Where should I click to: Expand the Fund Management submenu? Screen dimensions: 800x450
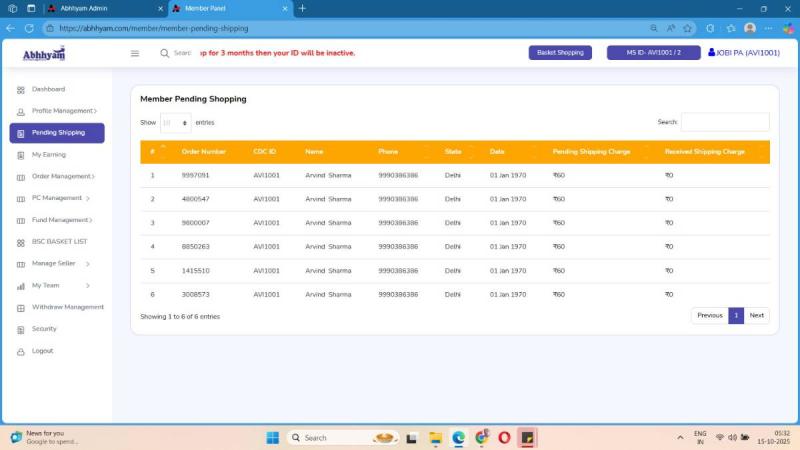point(62,220)
